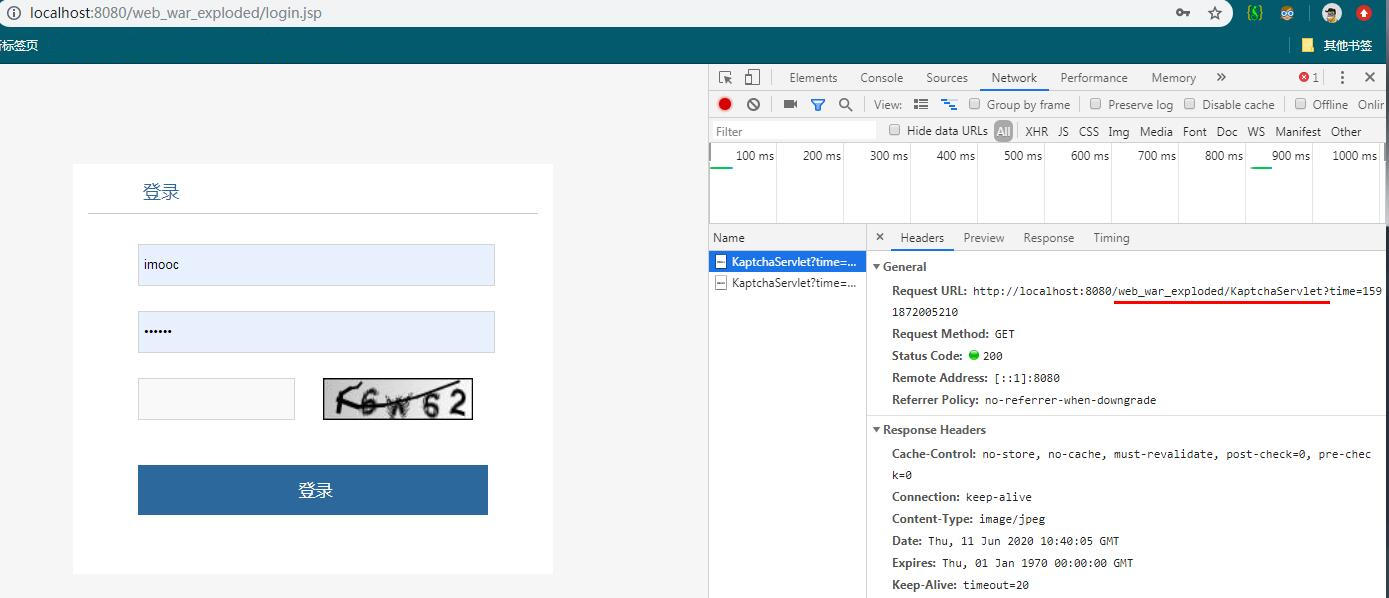
Task: Toggle Offline checkbox
Action: pyautogui.click(x=1301, y=104)
